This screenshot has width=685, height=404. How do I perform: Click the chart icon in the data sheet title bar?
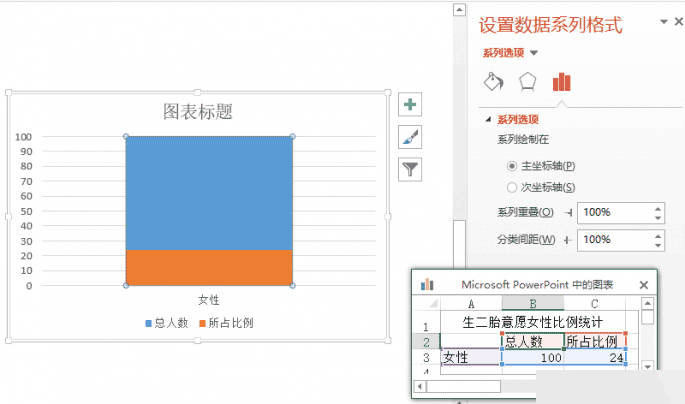tap(427, 285)
